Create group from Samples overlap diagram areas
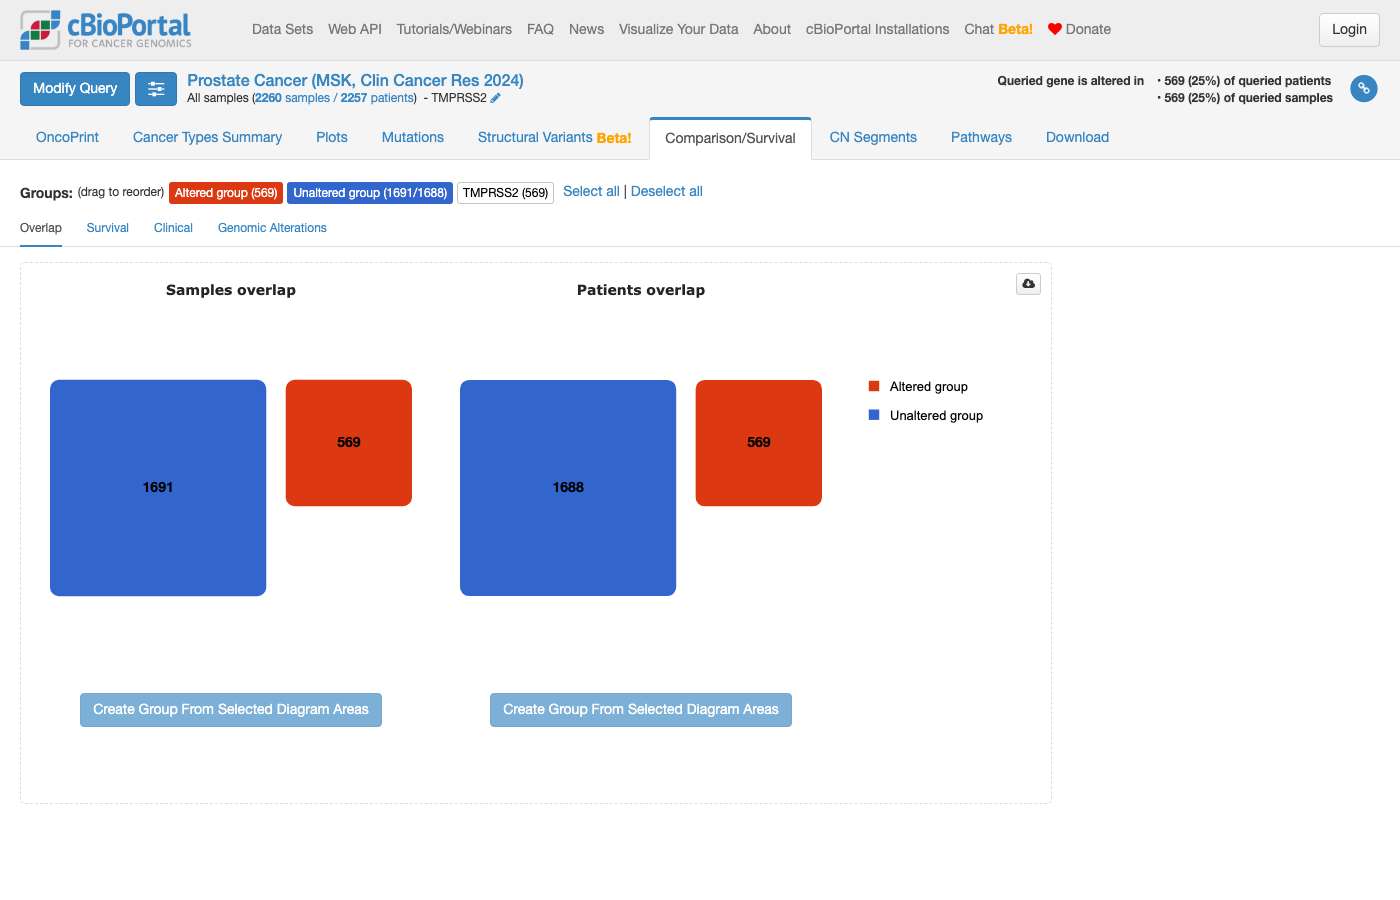This screenshot has height=900, width=1400. [231, 710]
